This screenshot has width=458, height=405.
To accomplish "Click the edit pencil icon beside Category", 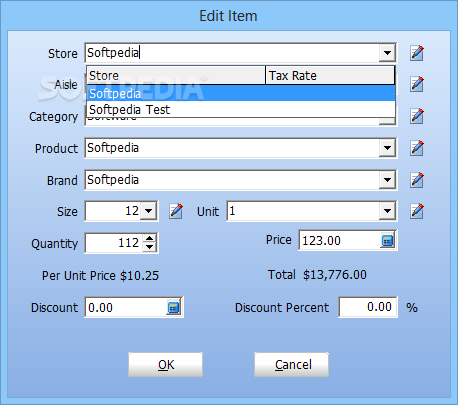I will [x=417, y=116].
